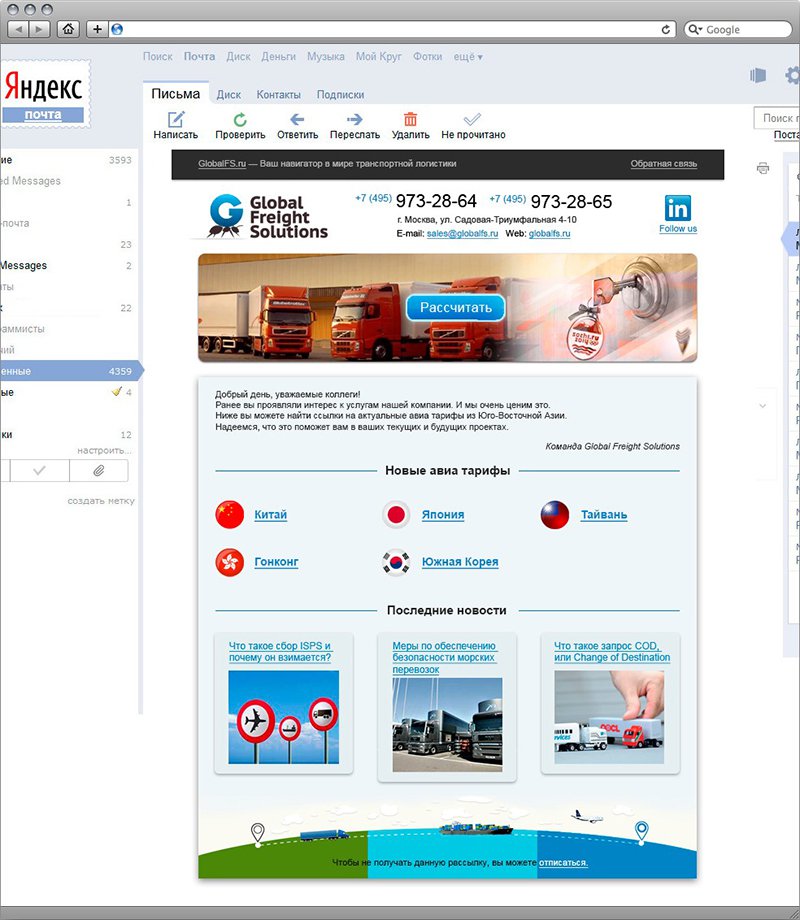Open the Google search engine dropdown
Viewport: 800px width, 920px height.
697,29
